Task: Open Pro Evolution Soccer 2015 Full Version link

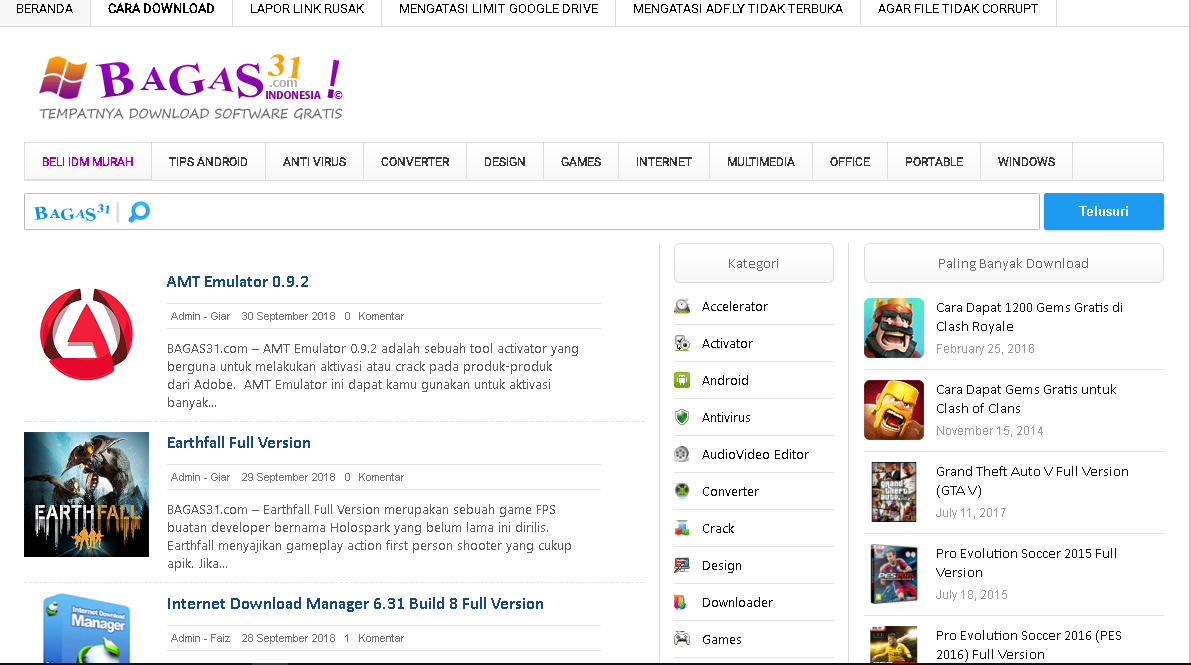Action: (x=1026, y=563)
